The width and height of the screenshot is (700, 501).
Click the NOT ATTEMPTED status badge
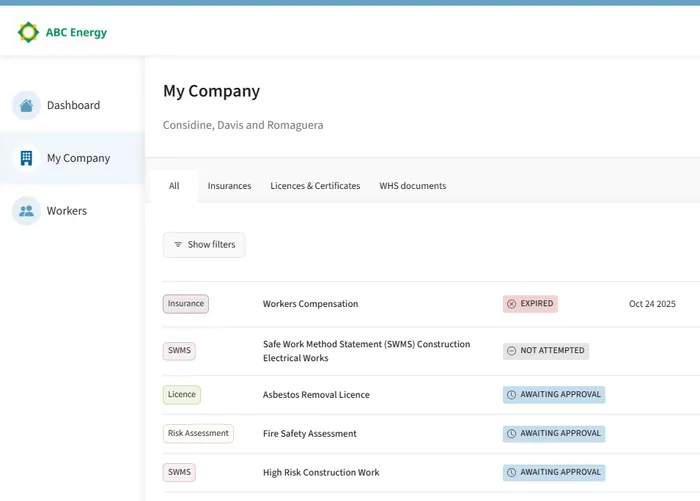coord(546,351)
